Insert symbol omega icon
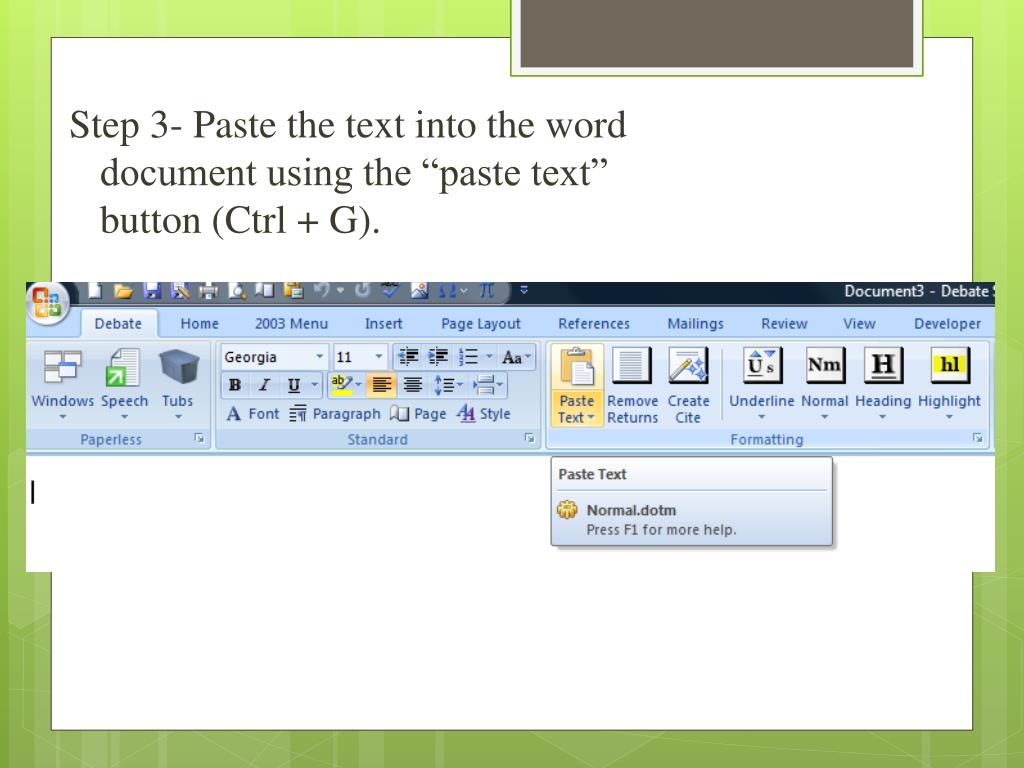Viewport: 1024px width, 768px height. [448, 291]
